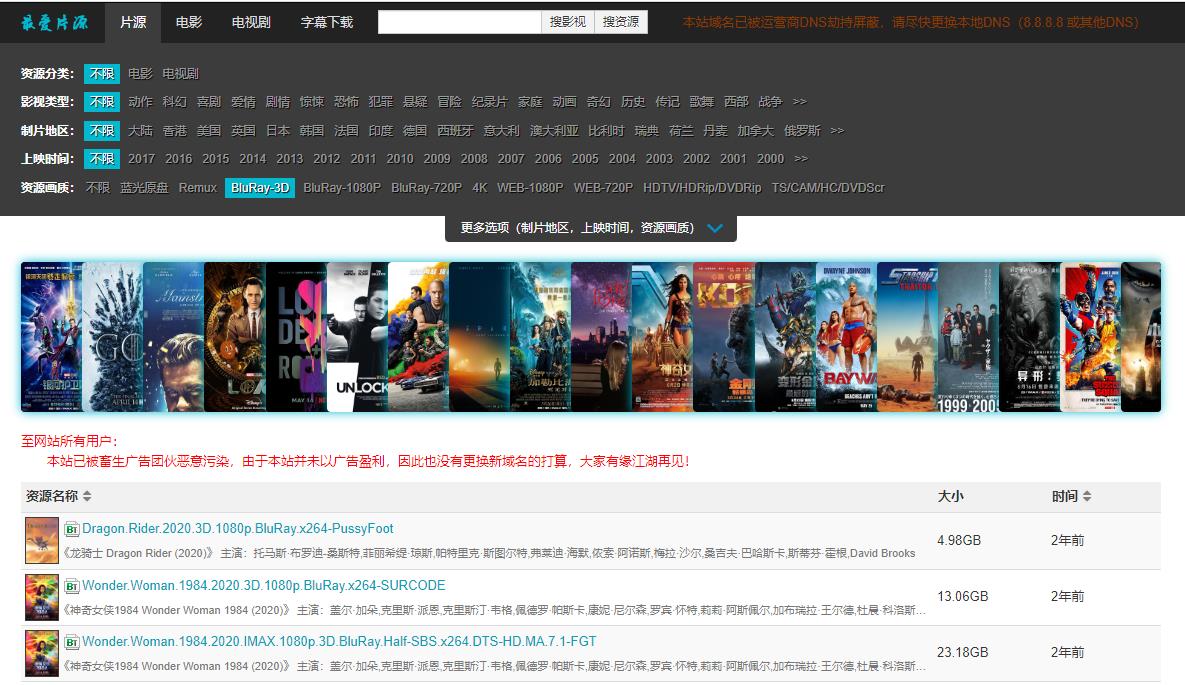This screenshot has height=685, width=1185.
Task: Open the Baywatch poster in the carousel
Action: (846, 337)
